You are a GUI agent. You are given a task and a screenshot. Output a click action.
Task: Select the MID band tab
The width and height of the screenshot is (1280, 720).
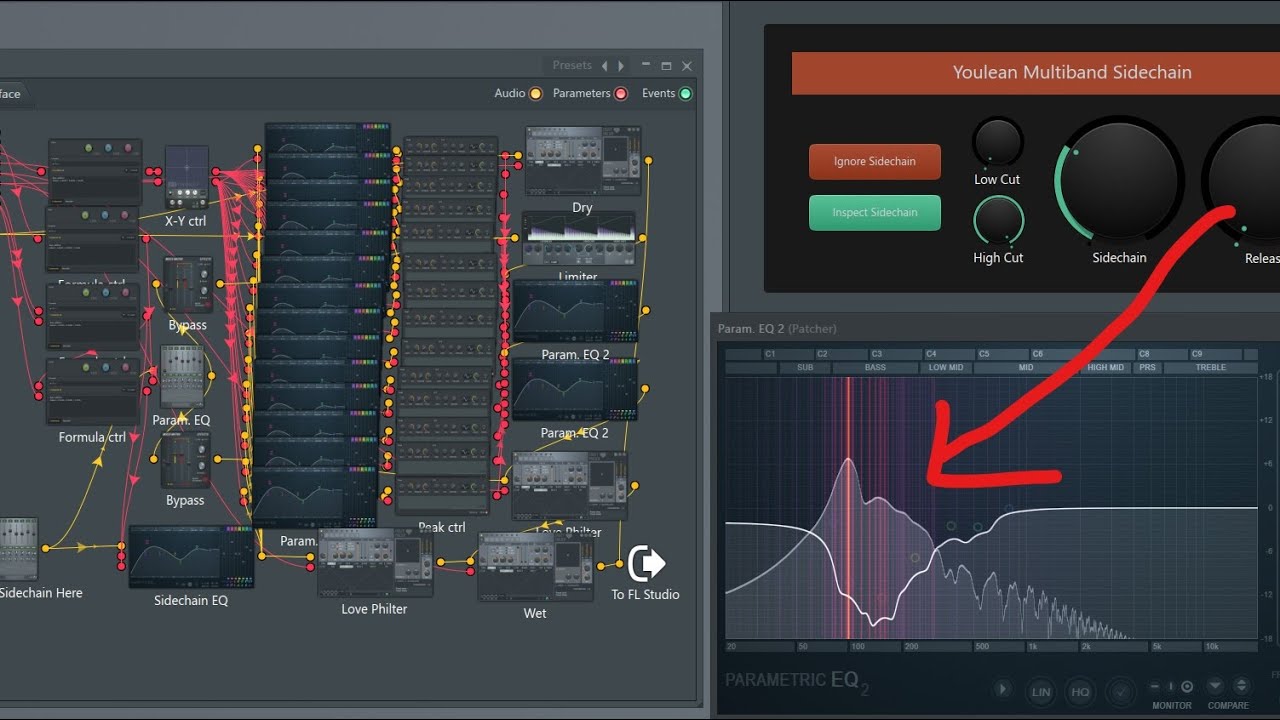[1026, 368]
